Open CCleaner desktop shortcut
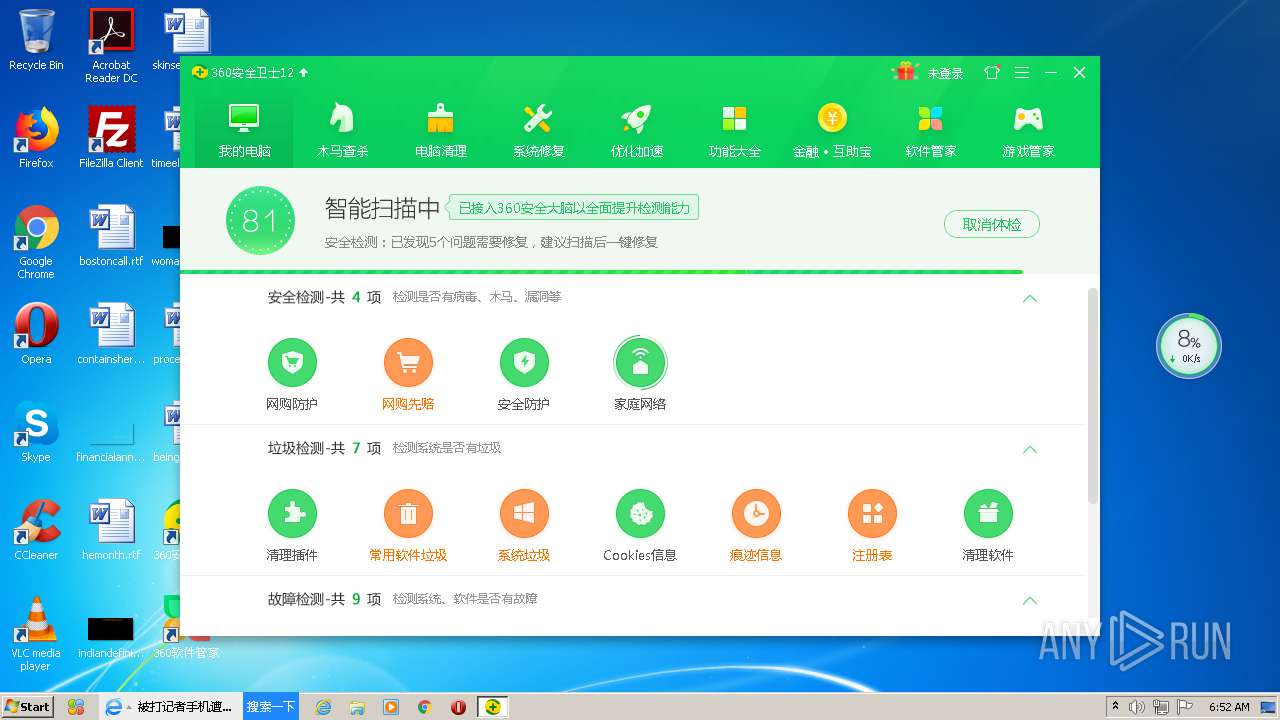This screenshot has width=1280, height=720. [x=36, y=529]
